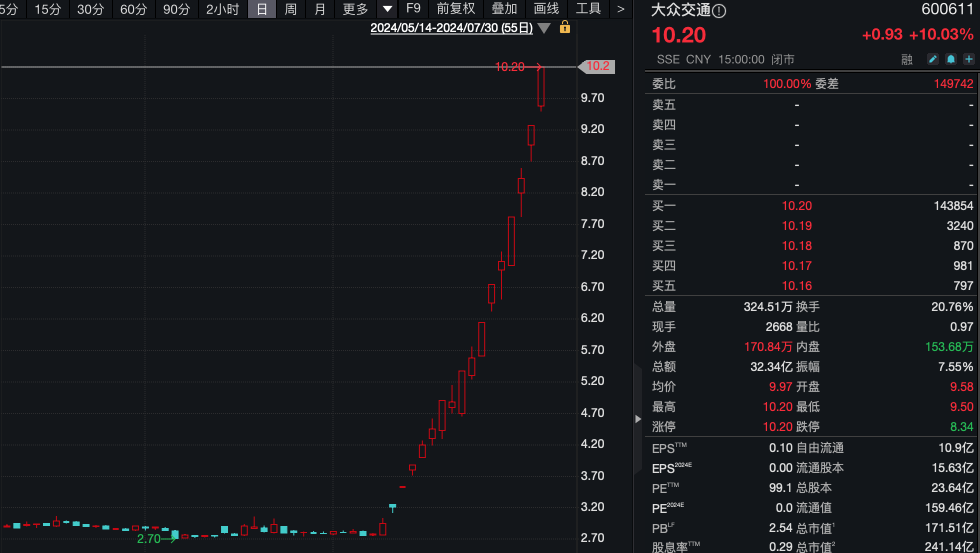Switch chart to 周 weekly period
Screen dimensions: 980x553
(x=290, y=9)
